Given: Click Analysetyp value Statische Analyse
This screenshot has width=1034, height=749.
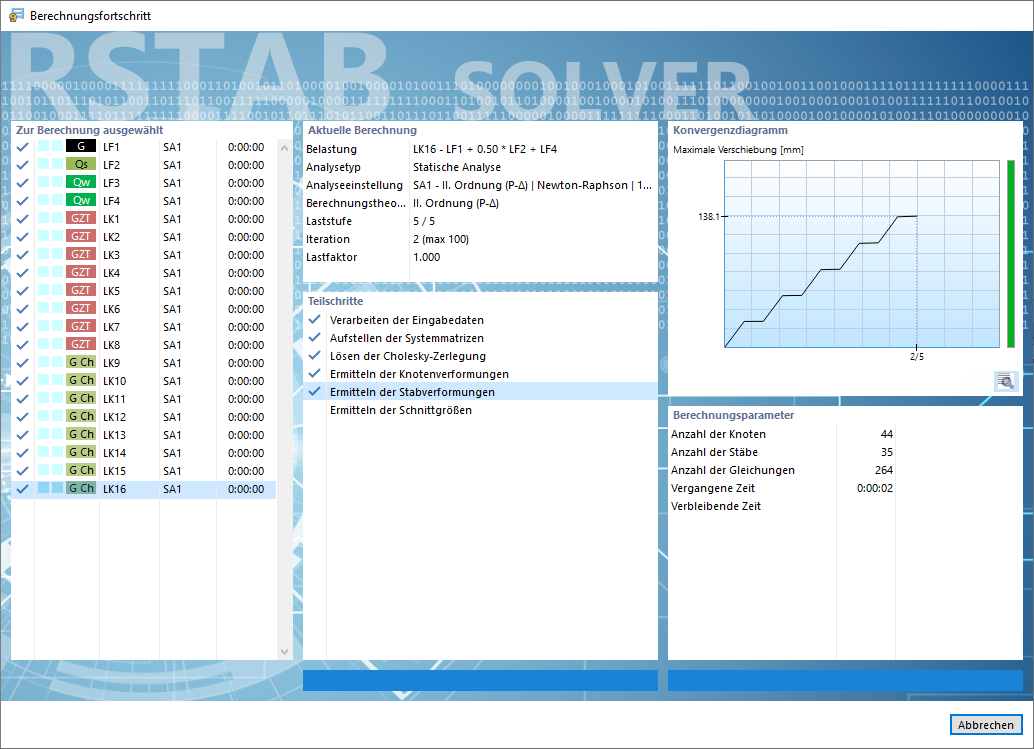Looking at the screenshot, I should [457, 167].
